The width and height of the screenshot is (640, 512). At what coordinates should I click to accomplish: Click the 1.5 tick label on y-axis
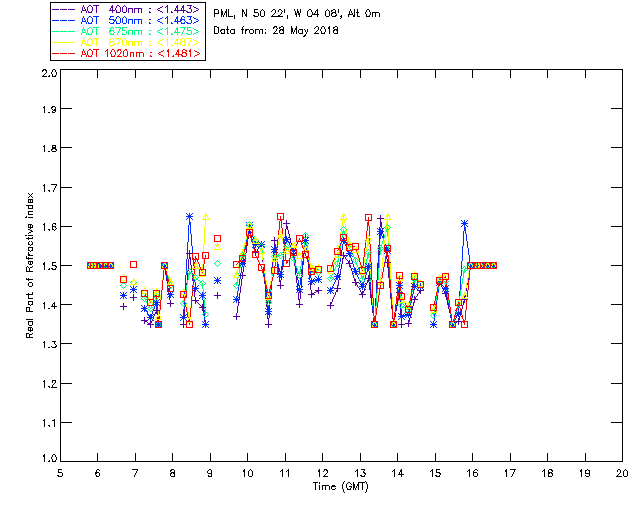click(47, 266)
